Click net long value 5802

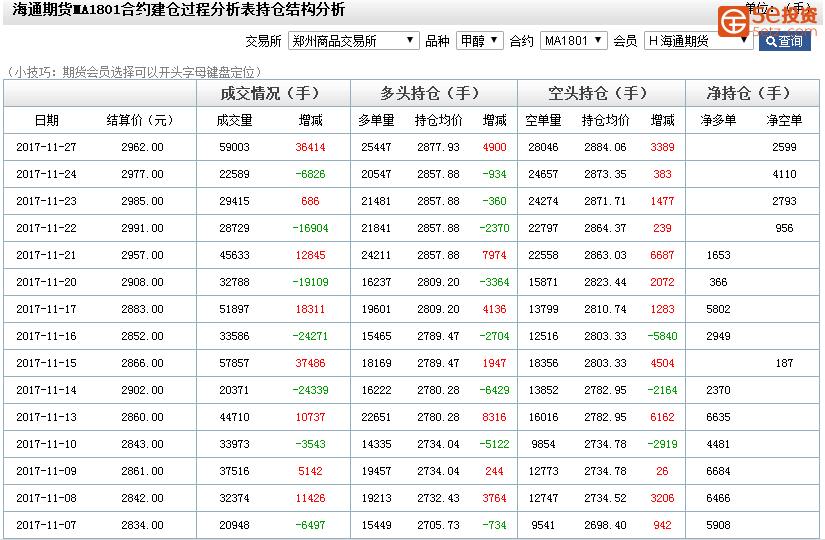tap(718, 309)
